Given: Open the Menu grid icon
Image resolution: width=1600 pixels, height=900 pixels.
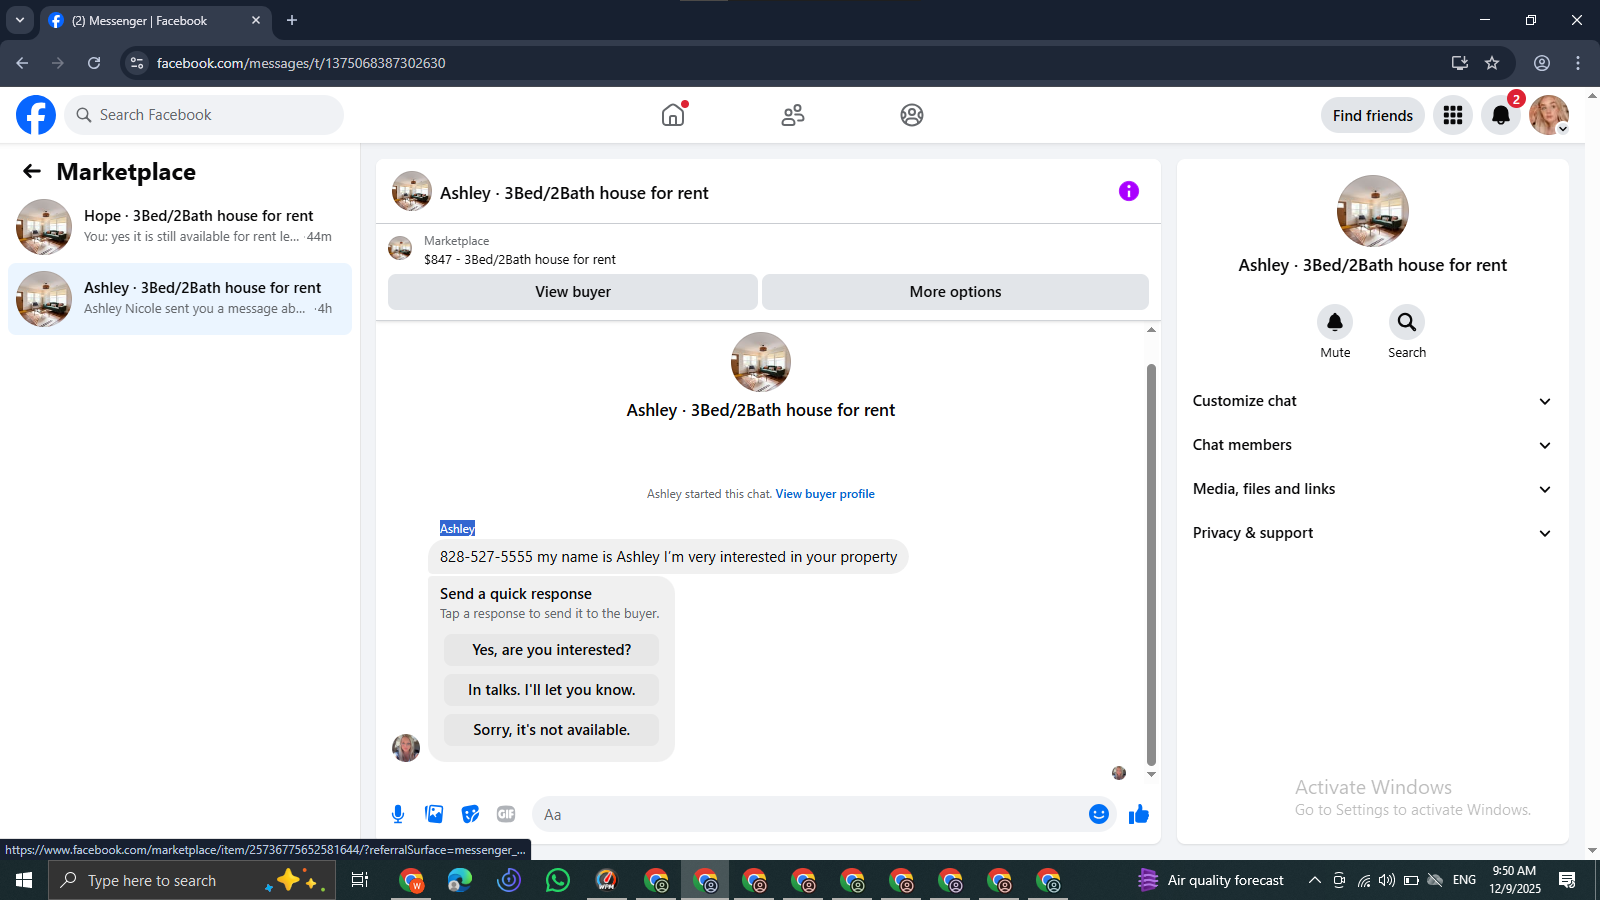Looking at the screenshot, I should [1453, 115].
